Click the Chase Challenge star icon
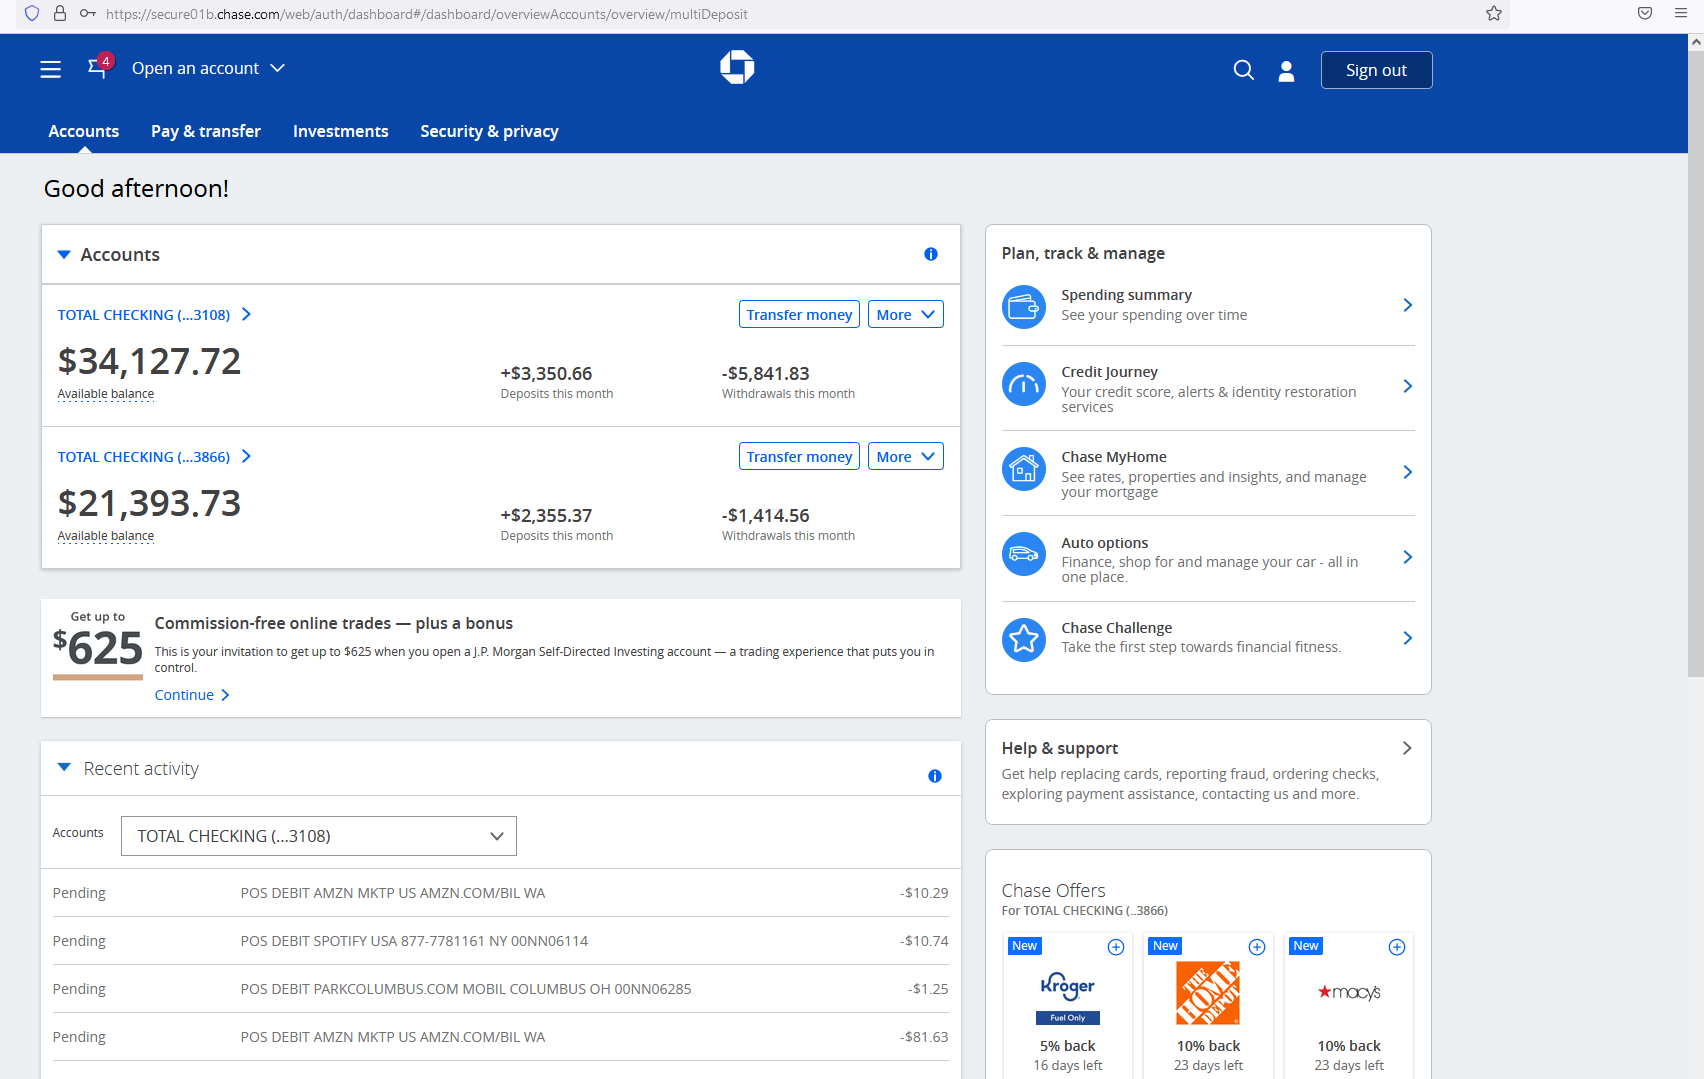Image resolution: width=1704 pixels, height=1079 pixels. point(1024,638)
